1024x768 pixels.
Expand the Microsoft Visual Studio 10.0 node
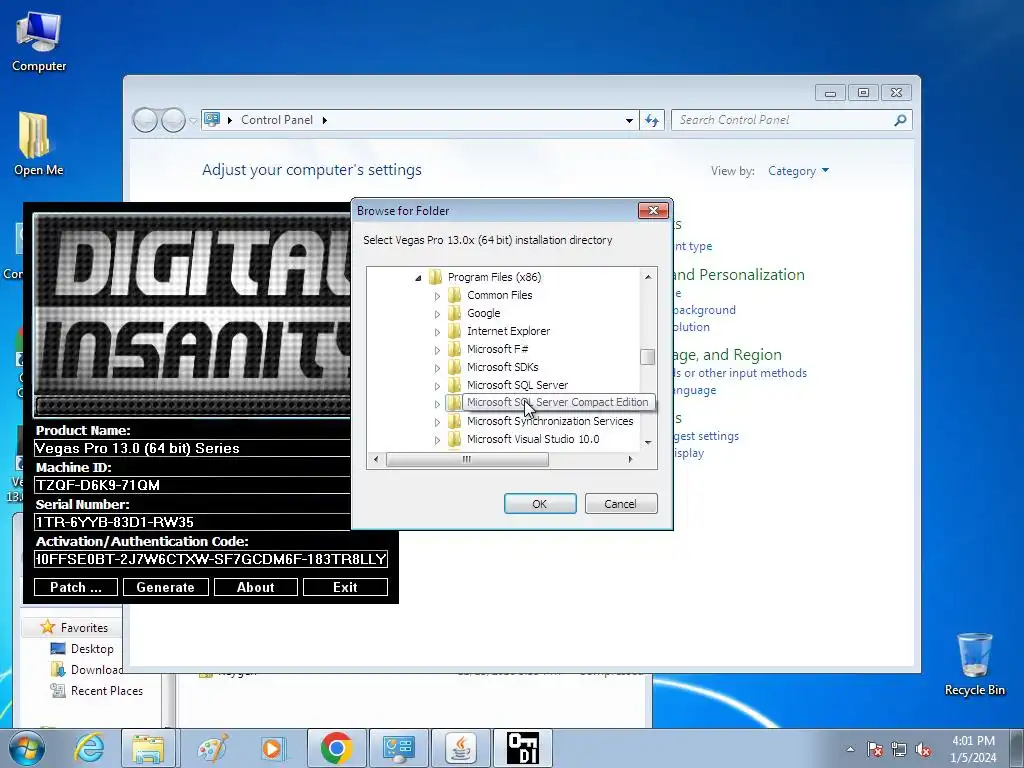438,440
